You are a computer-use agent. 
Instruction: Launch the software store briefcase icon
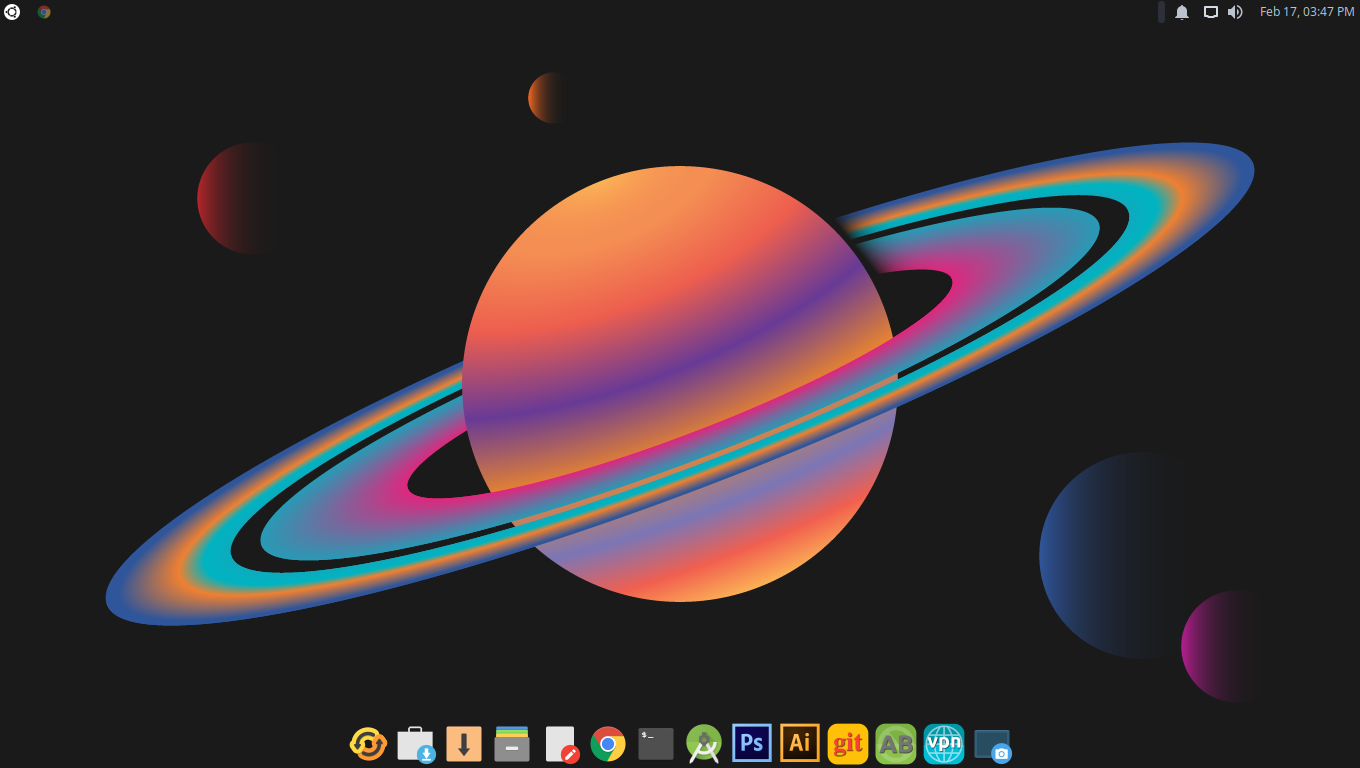(x=416, y=744)
